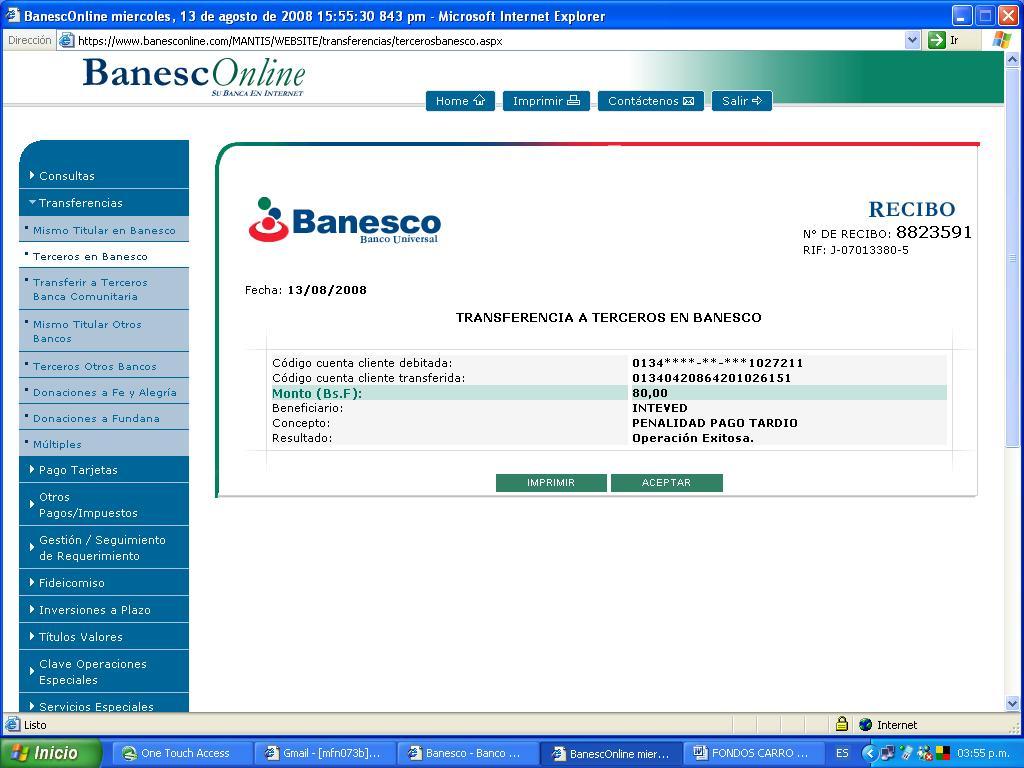Expand Otros Pagos/Impuestos section
This screenshot has height=768, width=1024.
104,505
